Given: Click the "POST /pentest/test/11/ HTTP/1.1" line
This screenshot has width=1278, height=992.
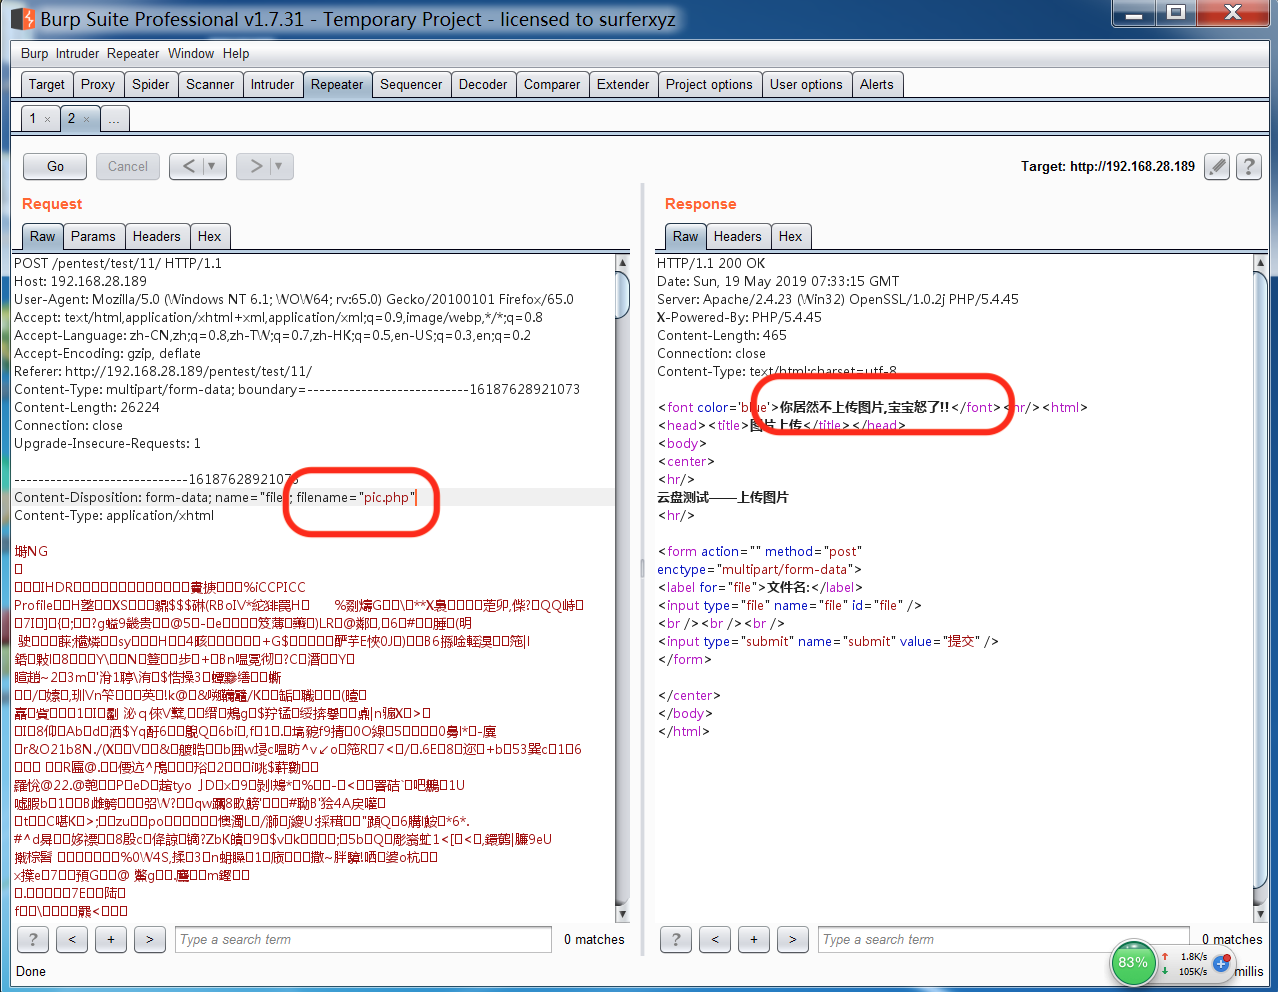Looking at the screenshot, I should pyautogui.click(x=118, y=263).
